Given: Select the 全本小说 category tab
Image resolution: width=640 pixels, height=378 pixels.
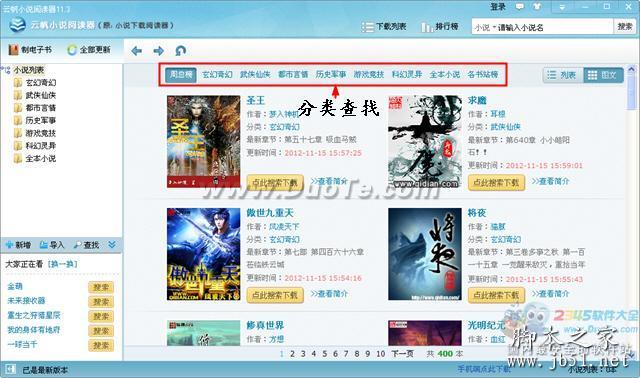Looking at the screenshot, I should 444,75.
